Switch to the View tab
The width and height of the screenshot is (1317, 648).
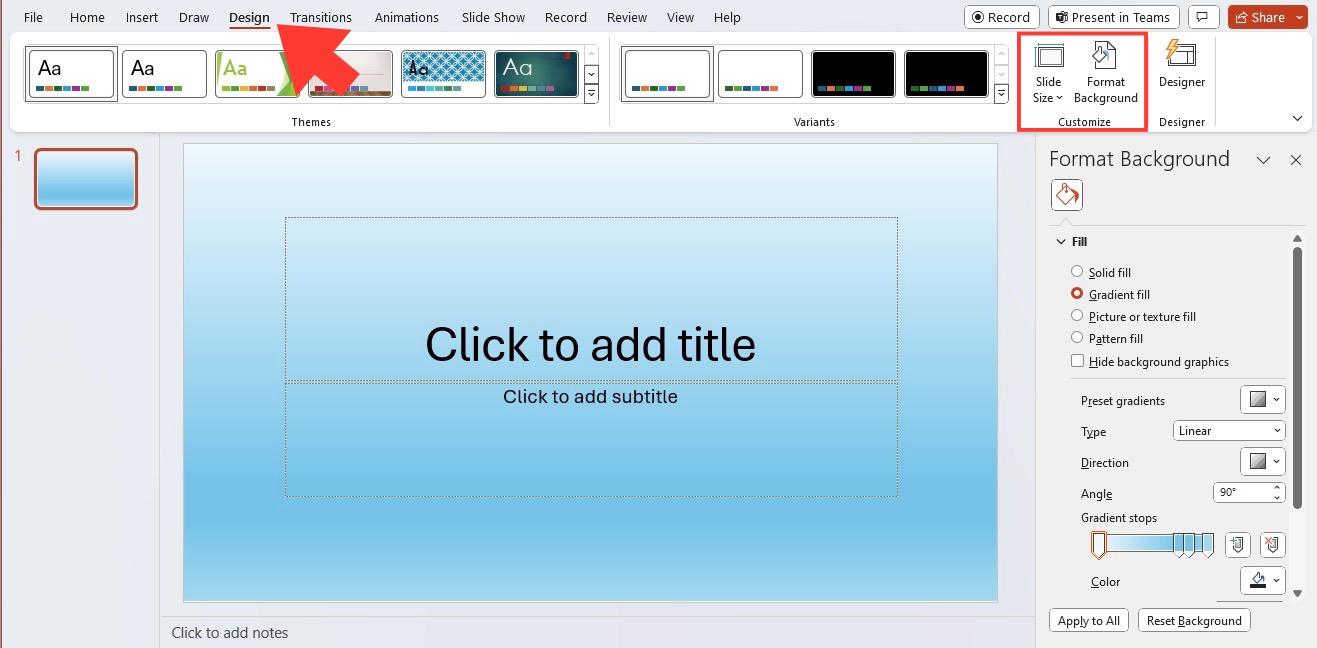pyautogui.click(x=681, y=17)
